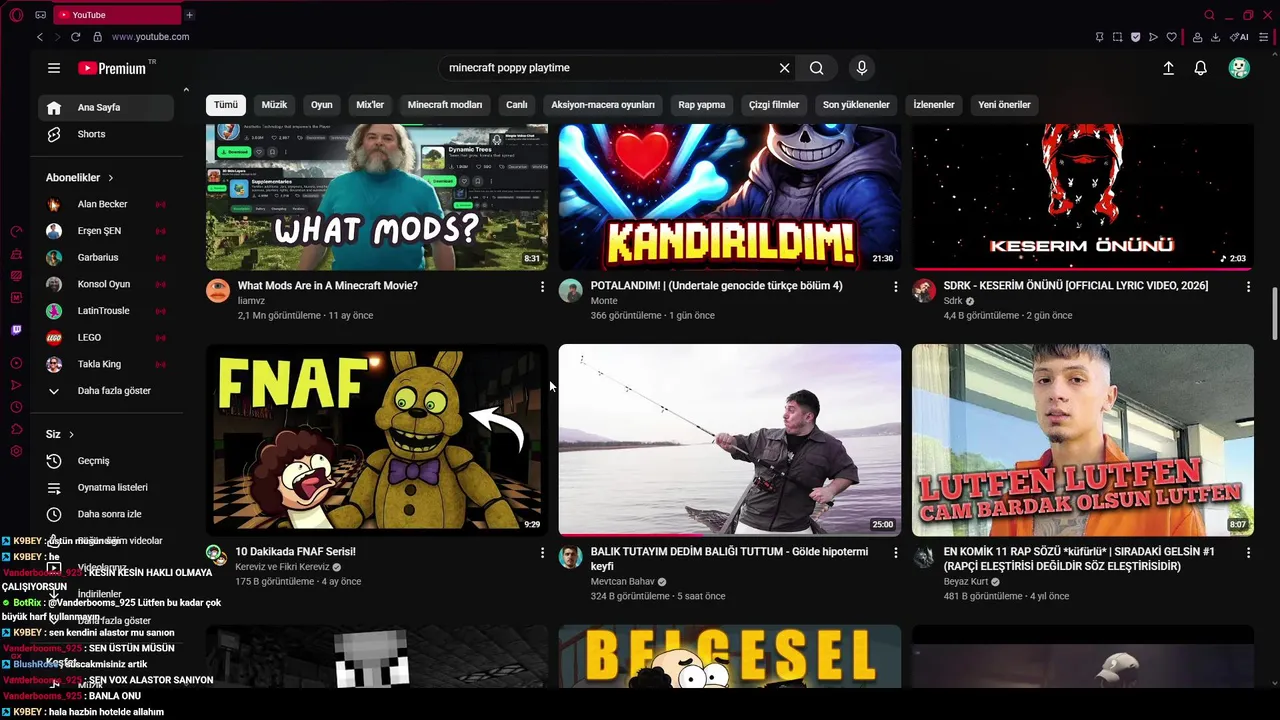The image size is (1280, 720).
Task: Toggle the ad blocker shield icon
Action: [1135, 37]
